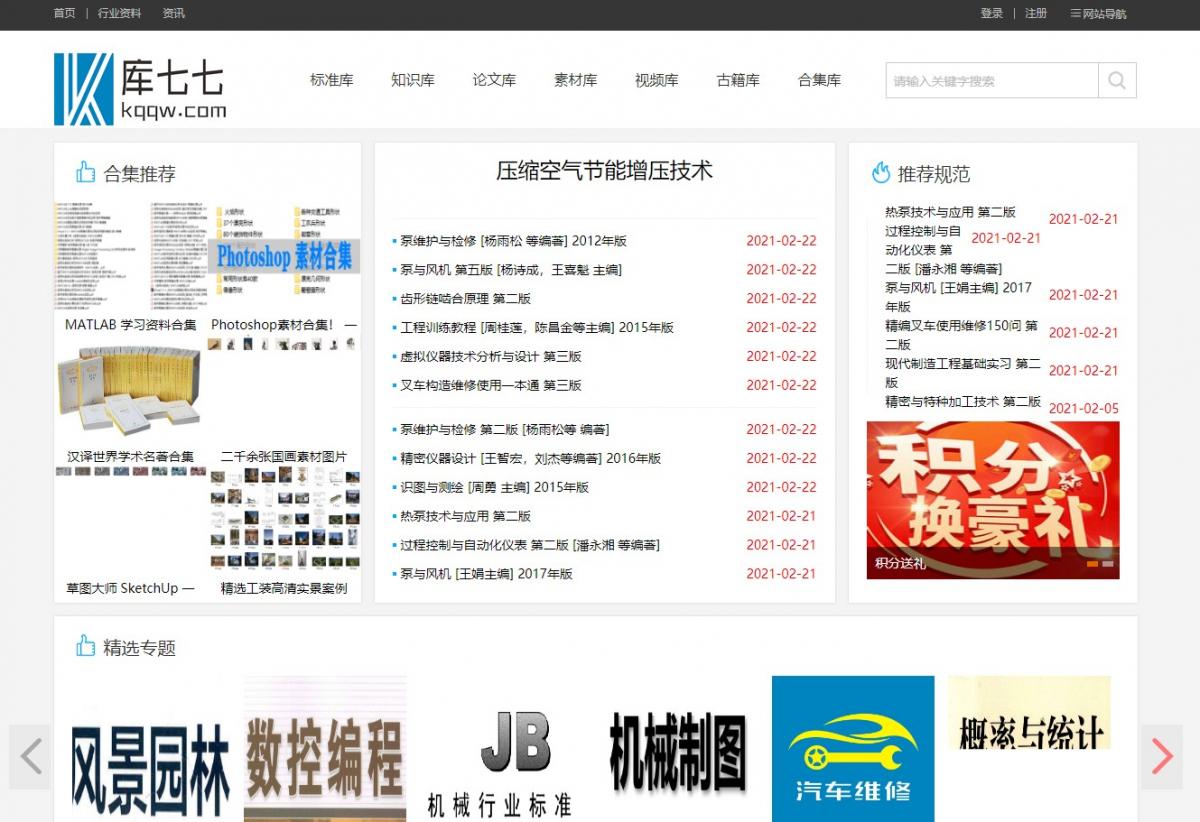
Task: Open the 汽车维修 car repair topic tile
Action: tap(852, 748)
